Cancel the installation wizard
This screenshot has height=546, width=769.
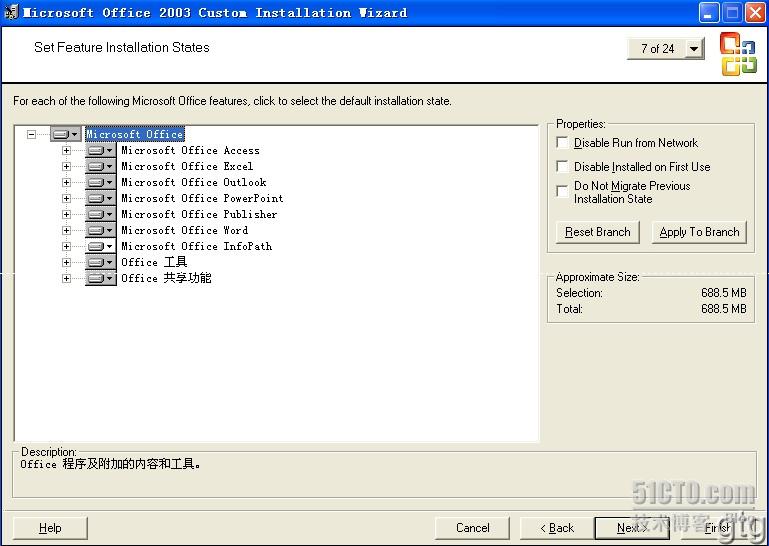pos(472,528)
